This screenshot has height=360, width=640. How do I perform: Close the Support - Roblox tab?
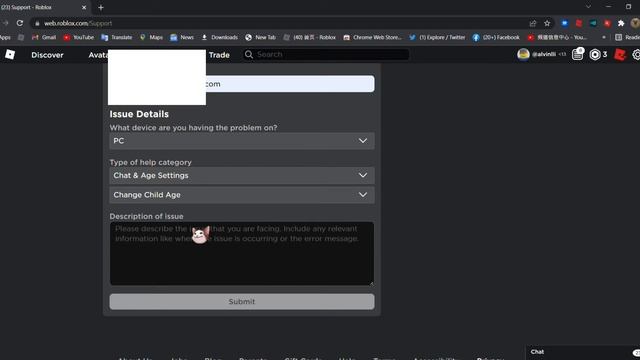click(x=84, y=7)
